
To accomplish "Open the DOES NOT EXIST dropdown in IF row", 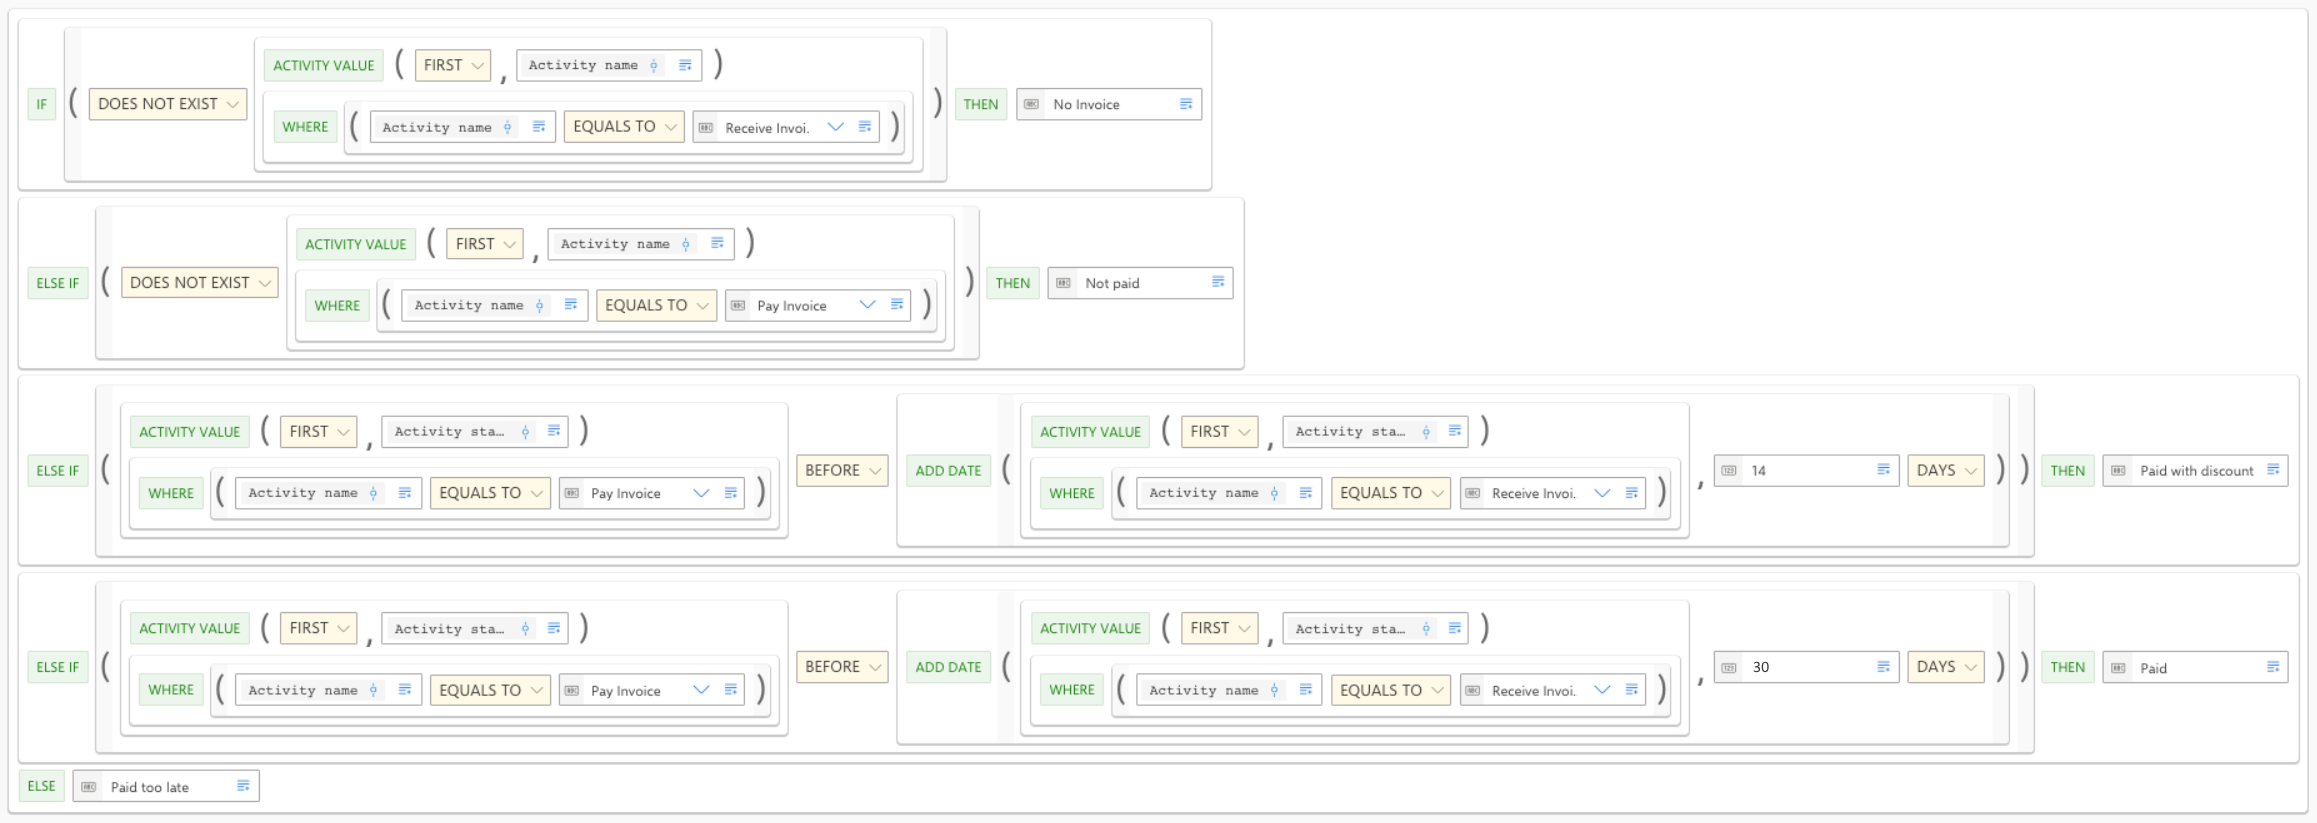I will pyautogui.click(x=168, y=104).
